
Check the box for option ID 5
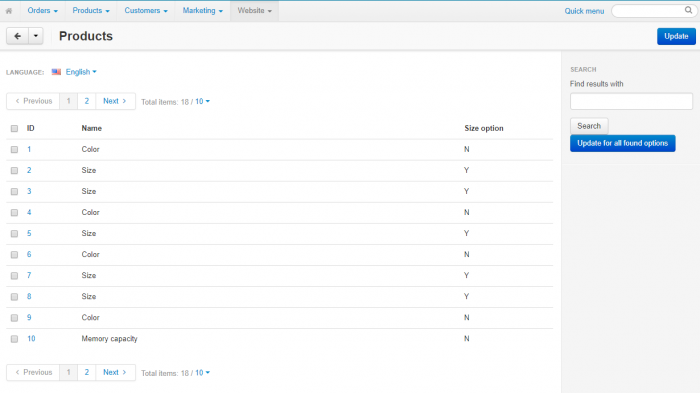point(14,234)
